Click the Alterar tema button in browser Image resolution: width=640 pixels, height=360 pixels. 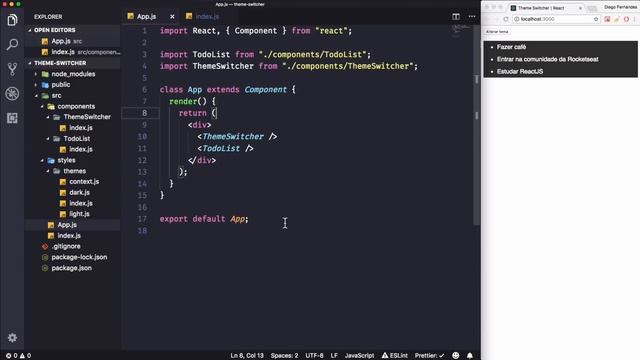(497, 32)
